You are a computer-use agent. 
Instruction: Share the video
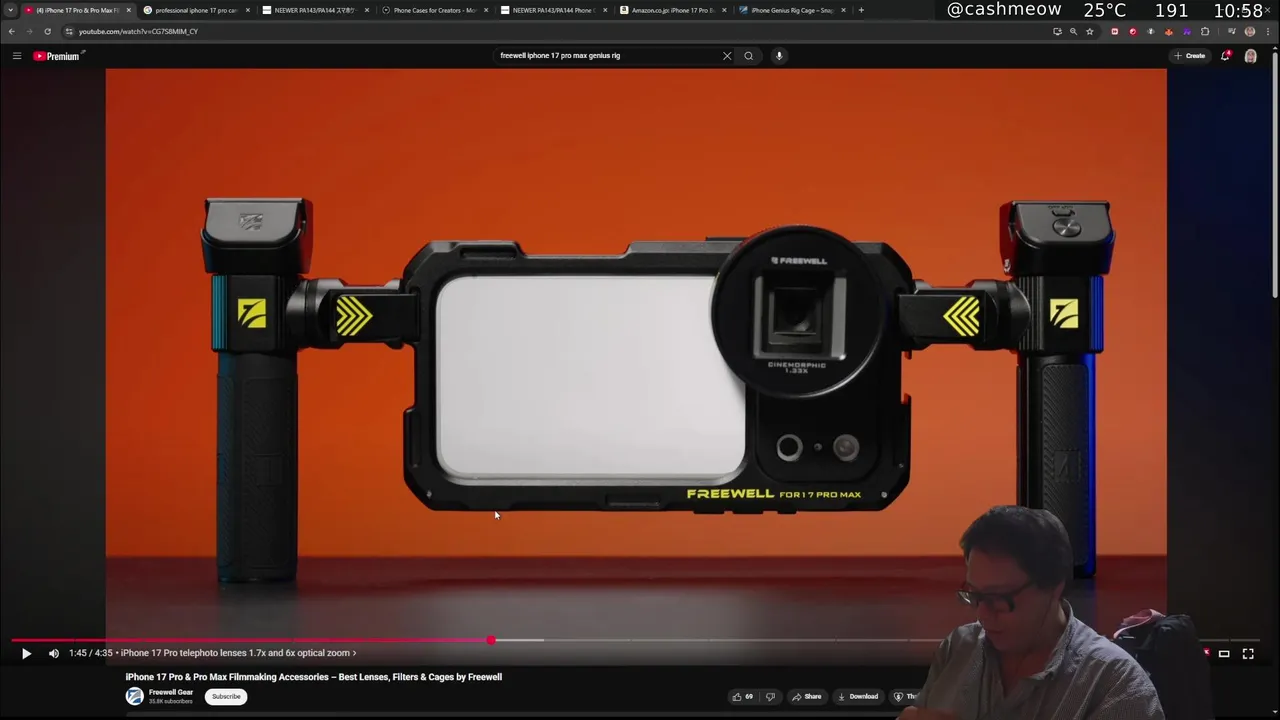(807, 696)
